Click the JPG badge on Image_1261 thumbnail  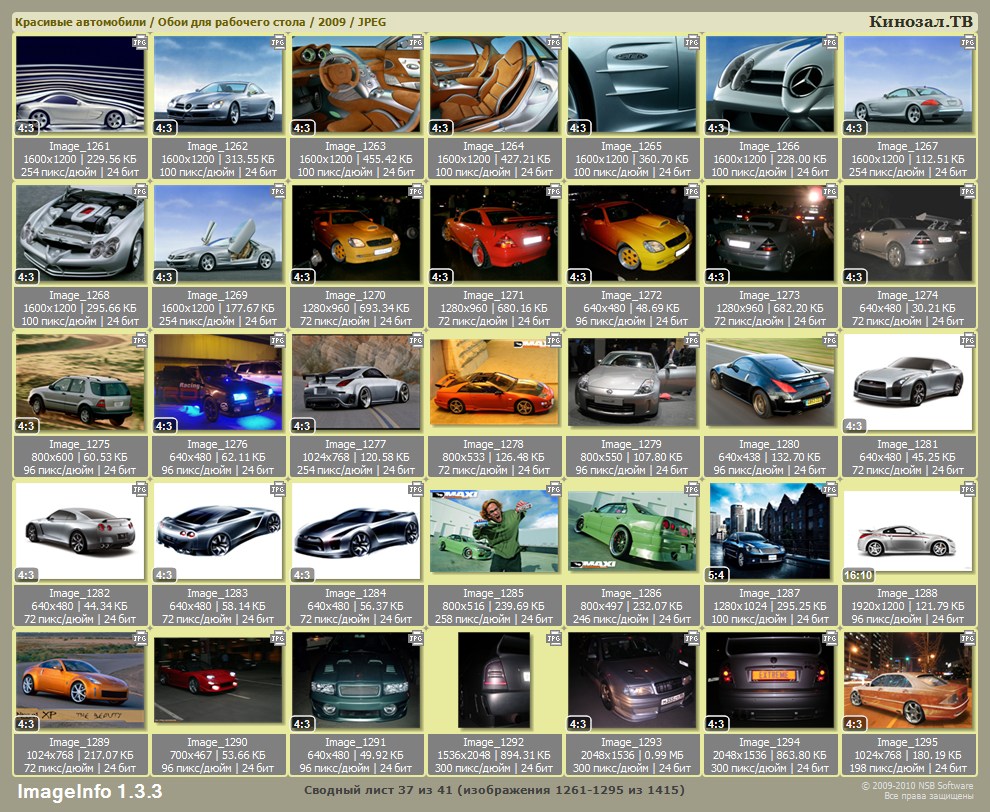139,44
